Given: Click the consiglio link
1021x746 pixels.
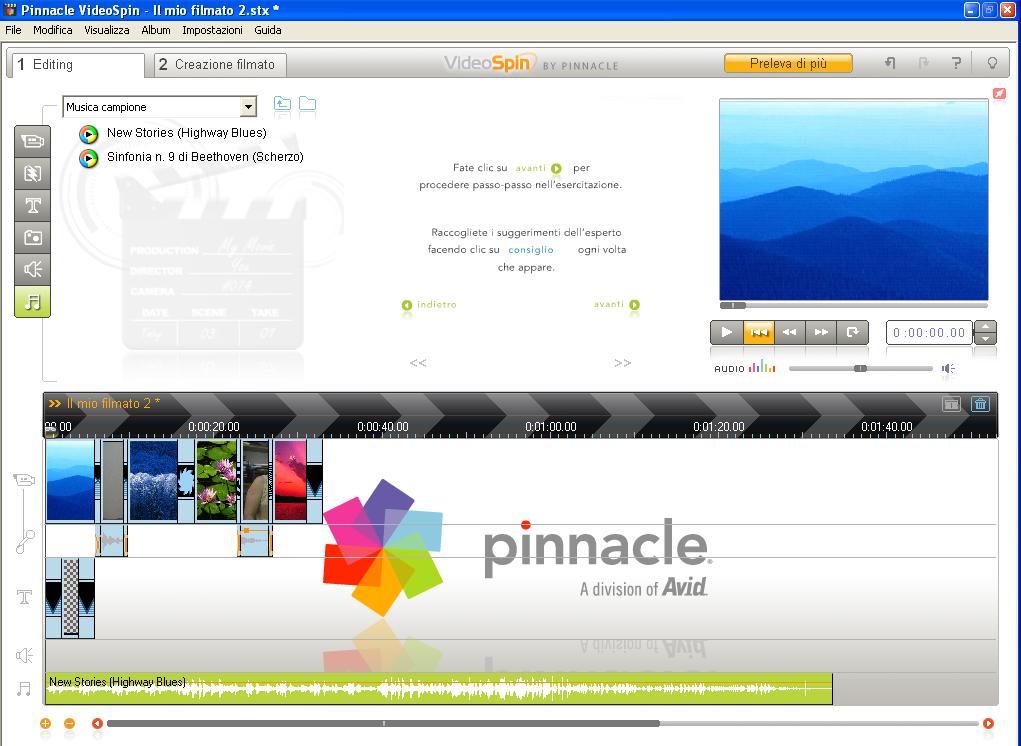Looking at the screenshot, I should (x=531, y=249).
